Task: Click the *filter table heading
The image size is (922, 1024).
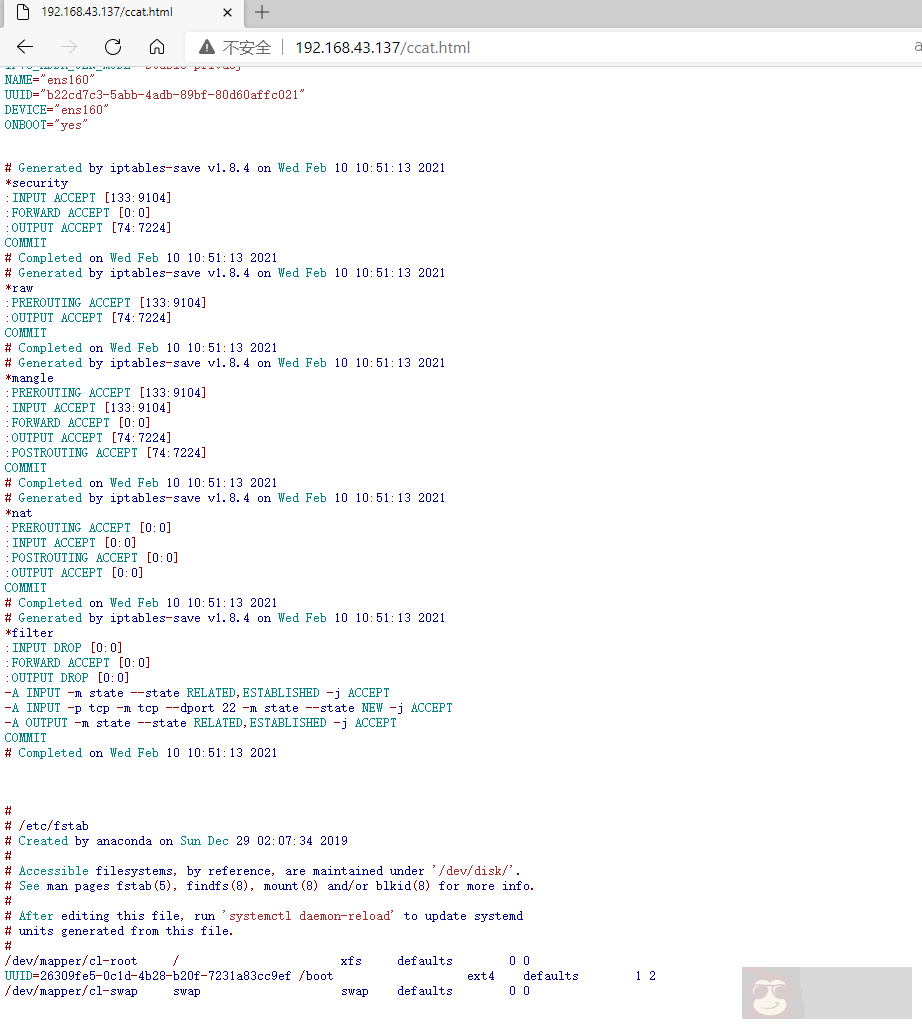Action: pos(29,633)
